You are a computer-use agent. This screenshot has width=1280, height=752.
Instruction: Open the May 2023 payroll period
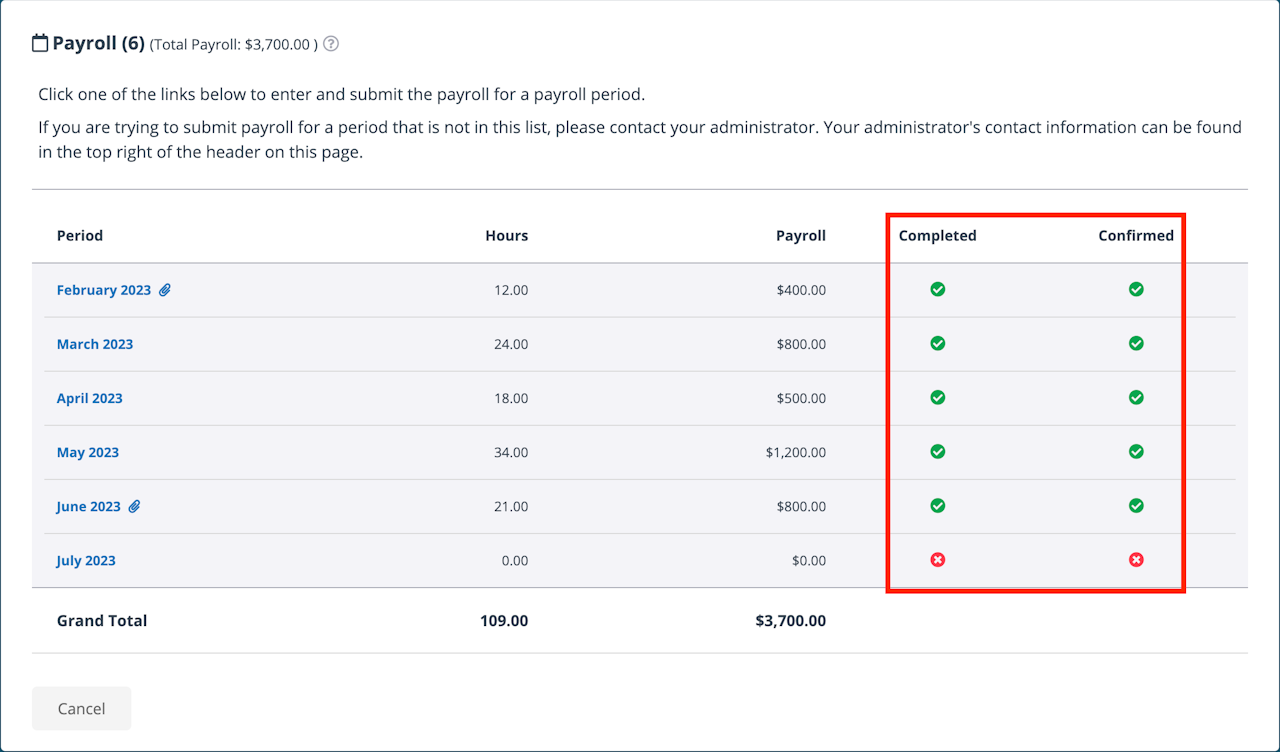coord(87,452)
